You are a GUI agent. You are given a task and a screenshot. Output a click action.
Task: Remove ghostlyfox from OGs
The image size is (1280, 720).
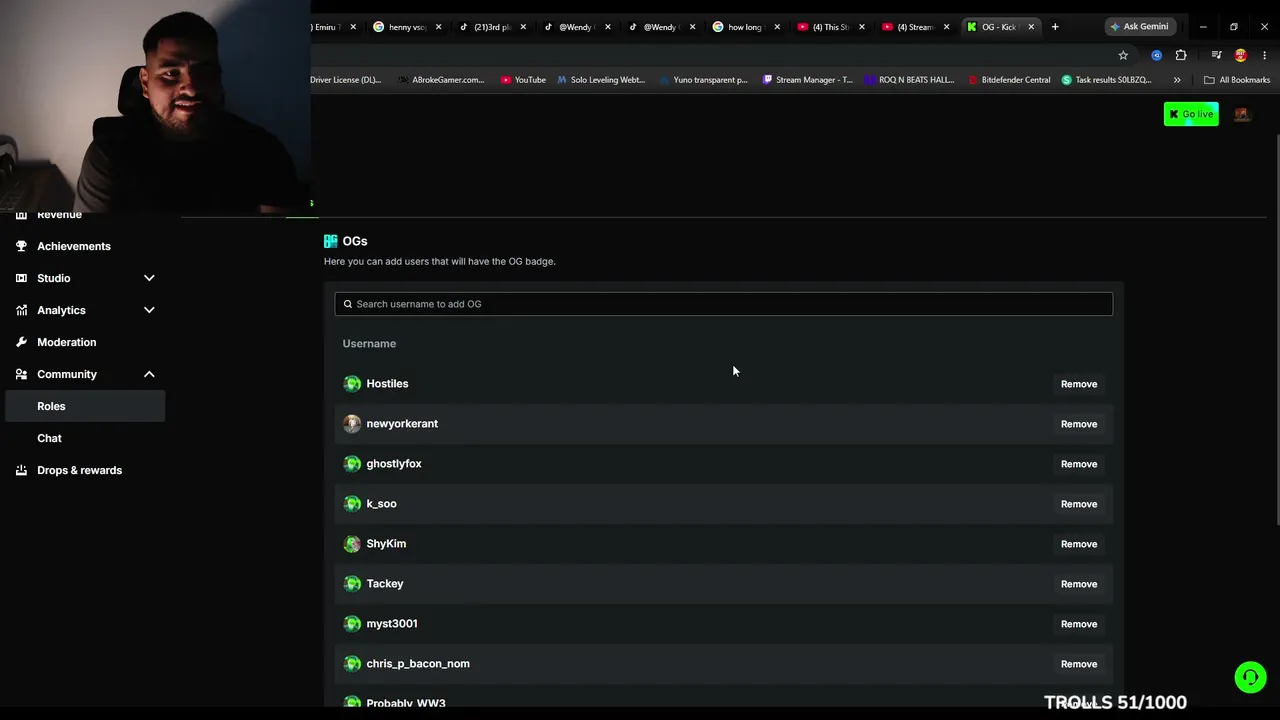point(1079,464)
